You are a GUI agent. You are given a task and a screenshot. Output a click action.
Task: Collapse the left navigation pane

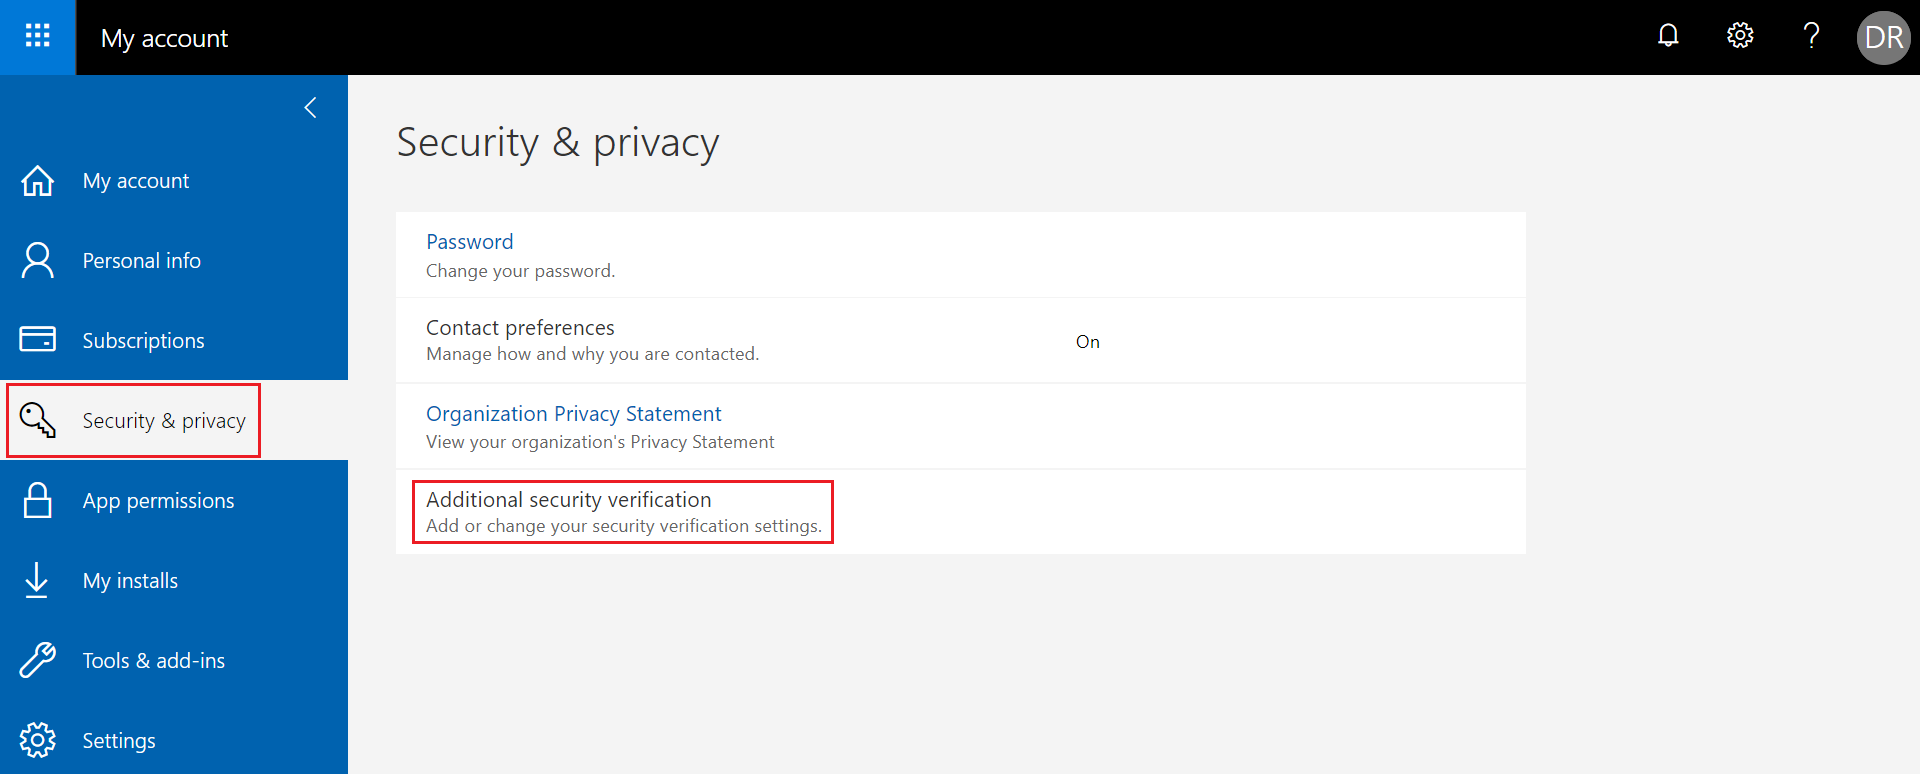(311, 108)
